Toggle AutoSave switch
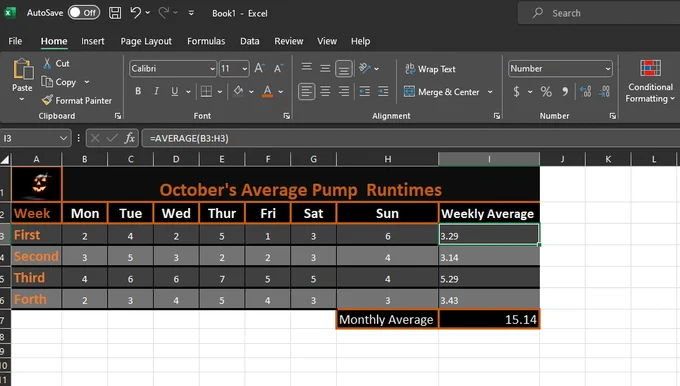 (84, 13)
